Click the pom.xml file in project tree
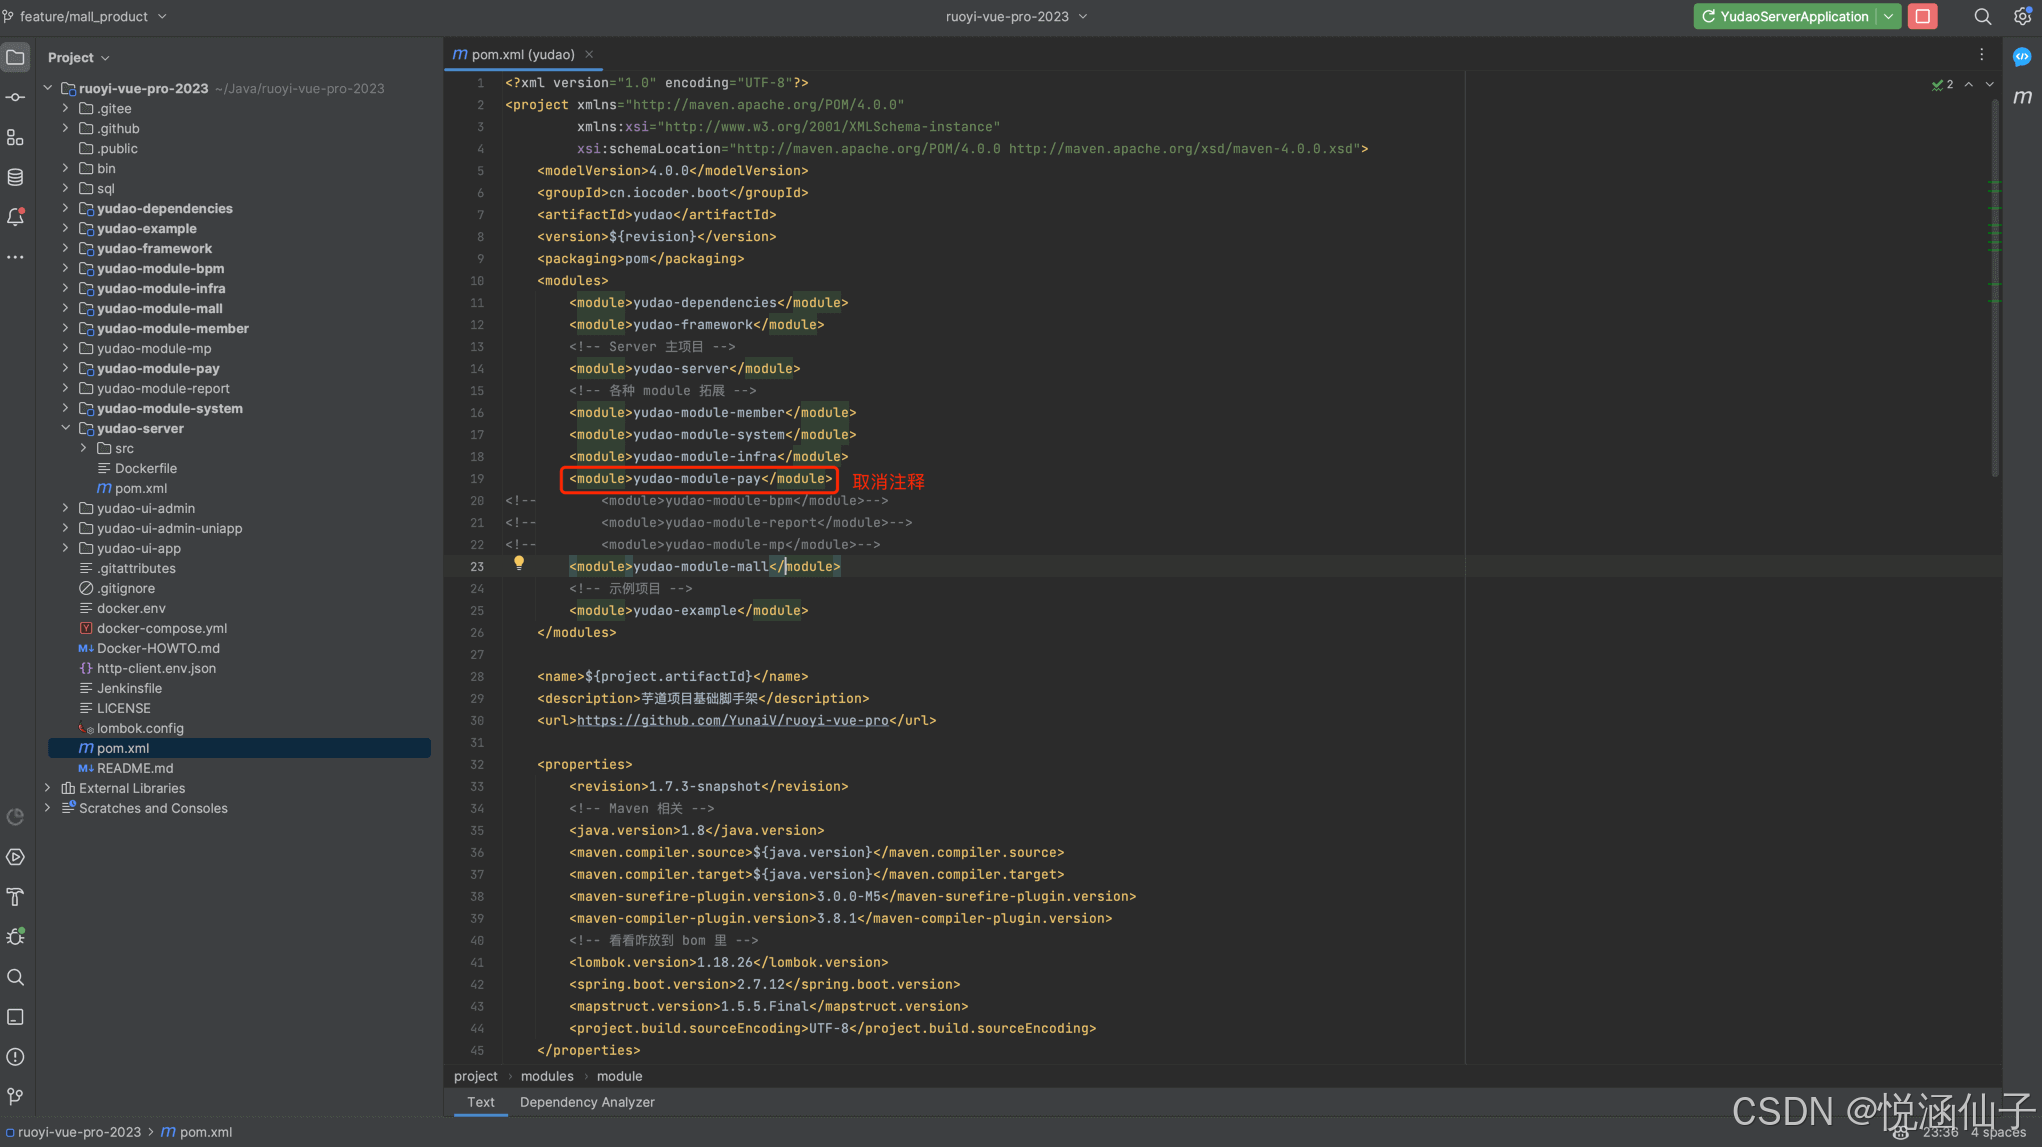This screenshot has width=2042, height=1147. coord(123,746)
